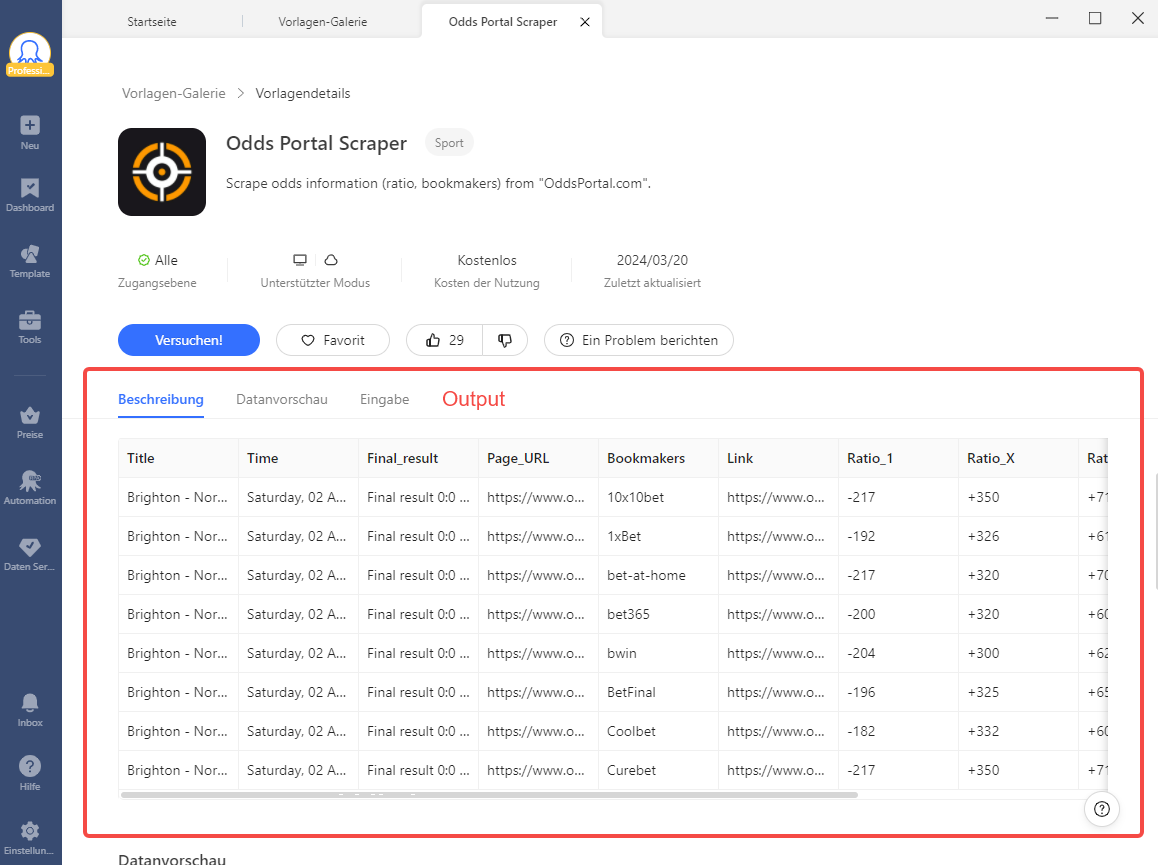
Task: Click the Kostenlos usage cost label
Action: click(487, 260)
